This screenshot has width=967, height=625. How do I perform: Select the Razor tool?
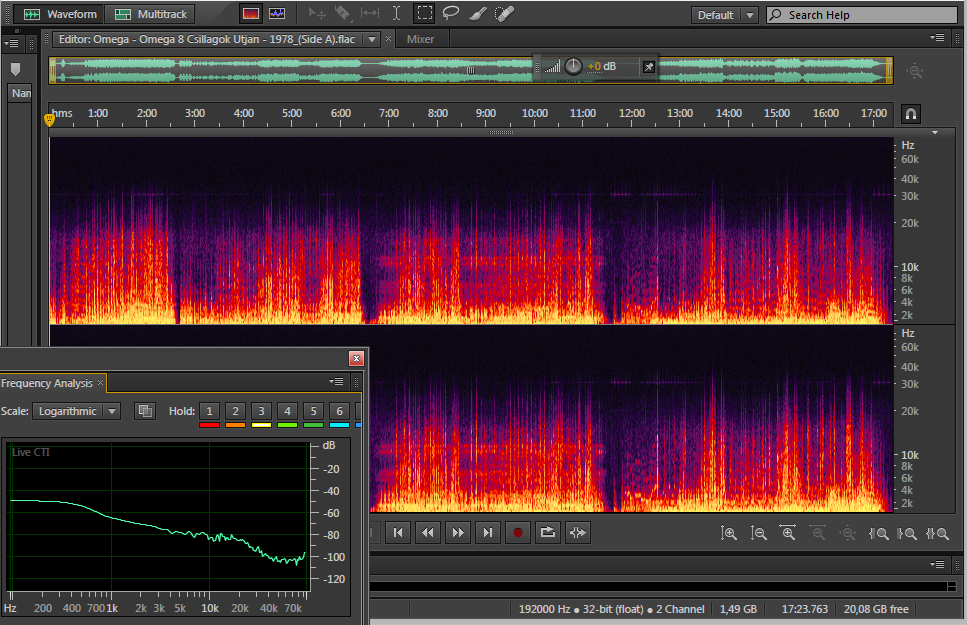click(342, 14)
